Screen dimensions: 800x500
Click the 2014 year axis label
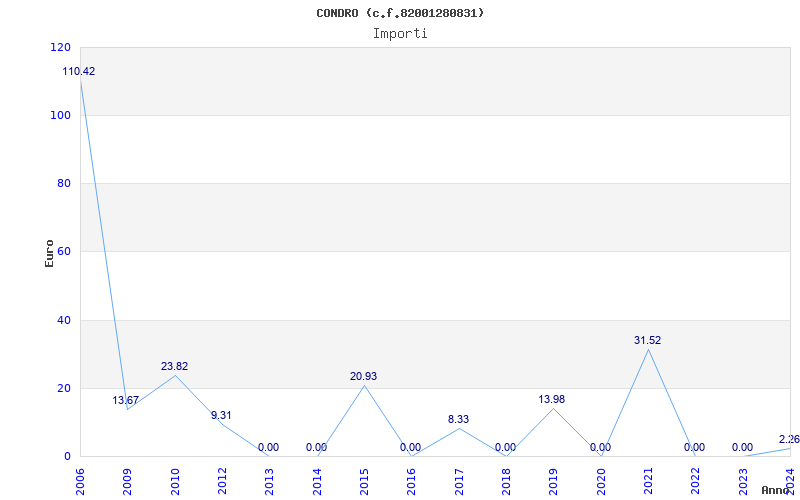(x=317, y=482)
